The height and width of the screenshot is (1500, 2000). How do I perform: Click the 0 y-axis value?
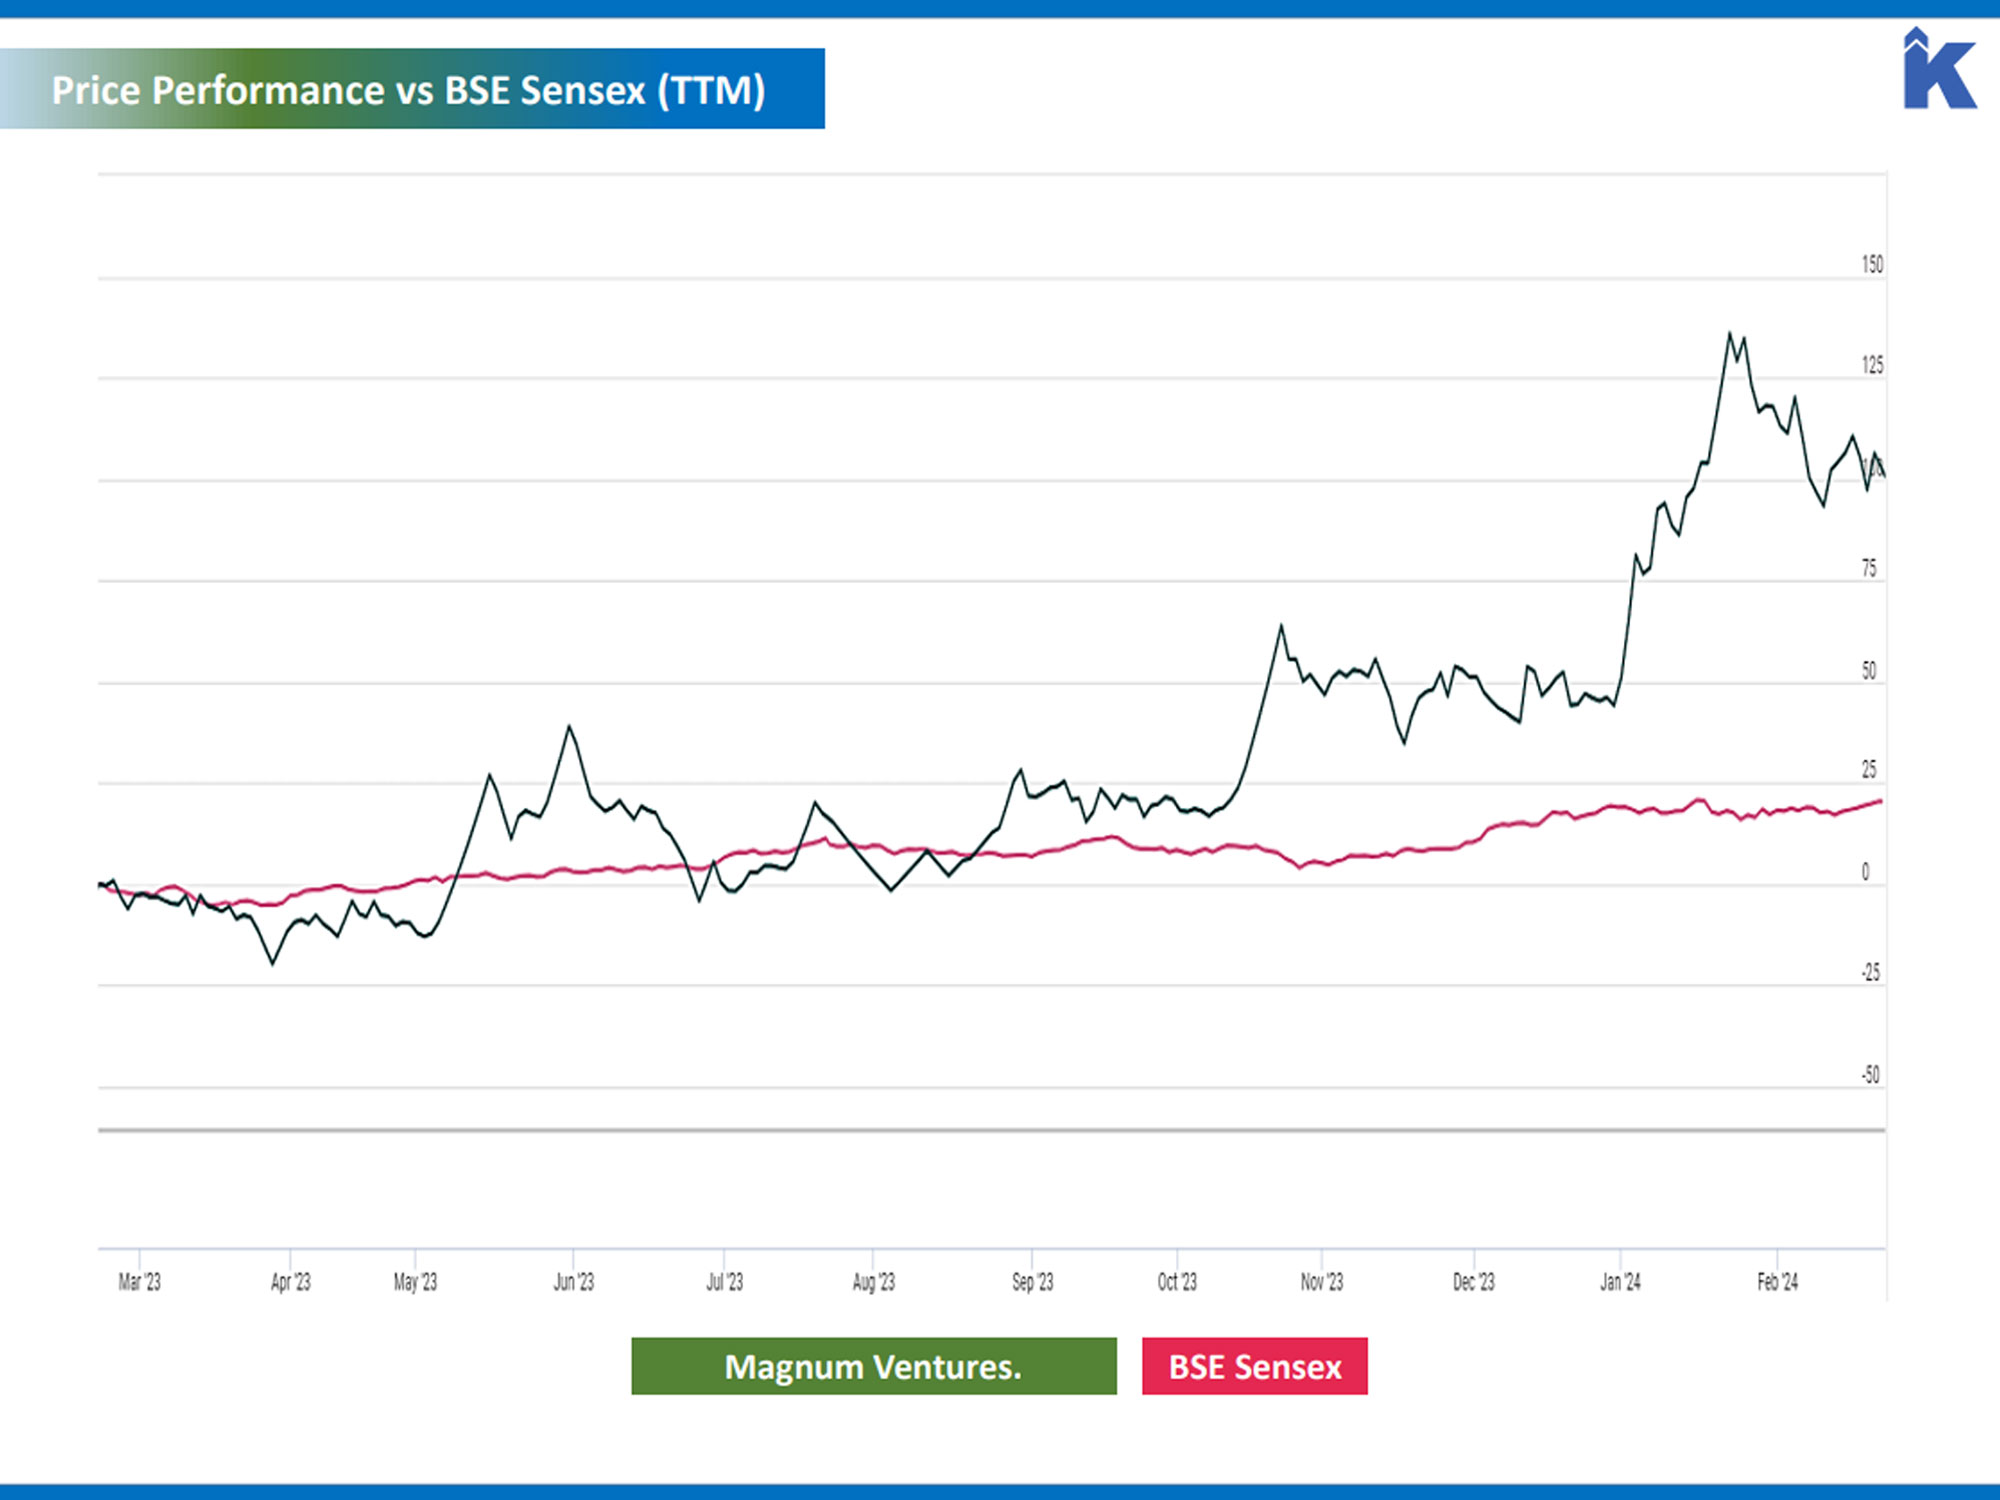tap(1865, 872)
